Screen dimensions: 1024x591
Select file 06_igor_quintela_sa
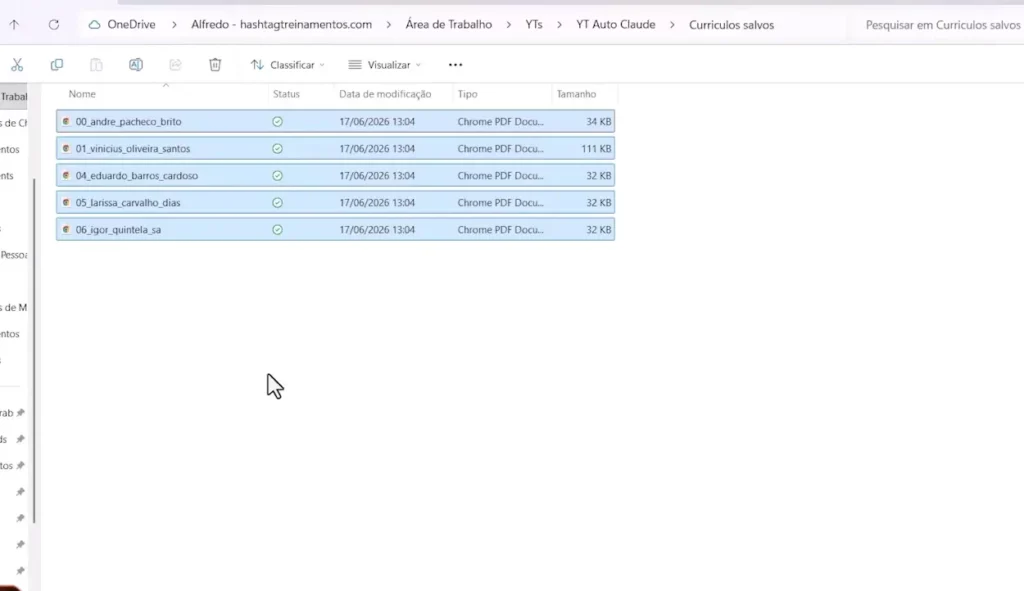tap(335, 230)
